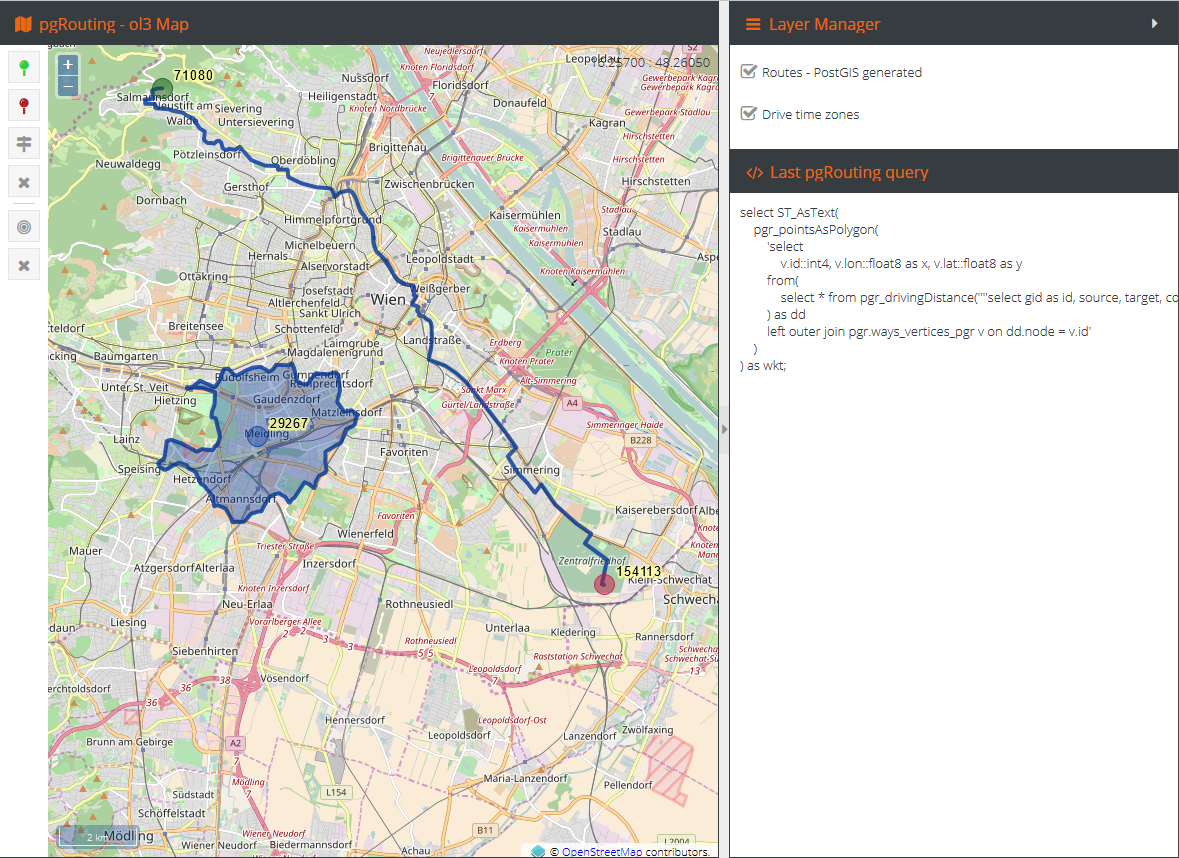The height and width of the screenshot is (858, 1179).
Task: Clear route using the upper X button
Action: tap(24, 182)
